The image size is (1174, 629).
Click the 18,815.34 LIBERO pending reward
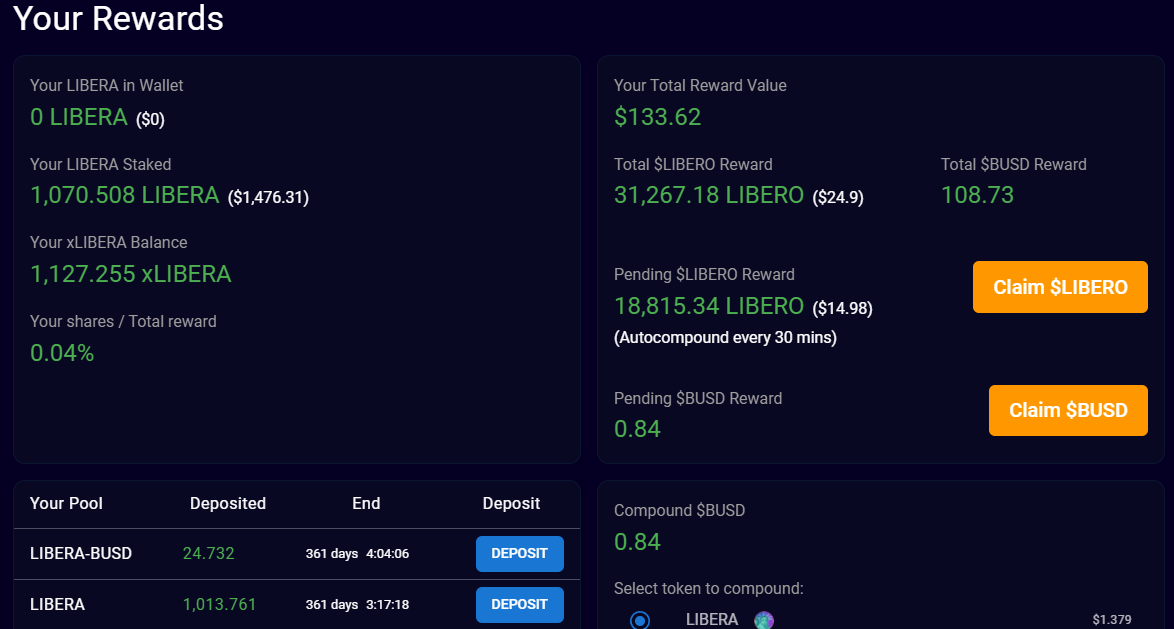pyautogui.click(x=708, y=306)
